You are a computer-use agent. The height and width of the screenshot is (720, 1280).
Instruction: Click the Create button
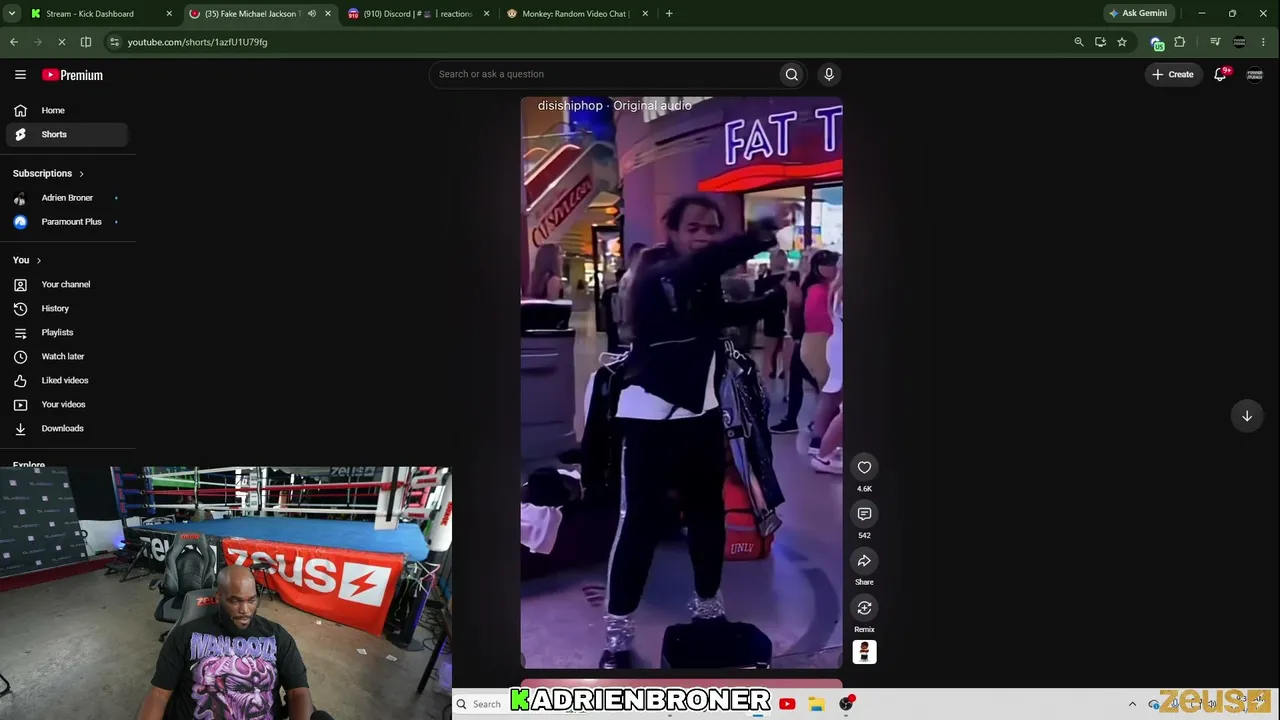coord(1172,74)
